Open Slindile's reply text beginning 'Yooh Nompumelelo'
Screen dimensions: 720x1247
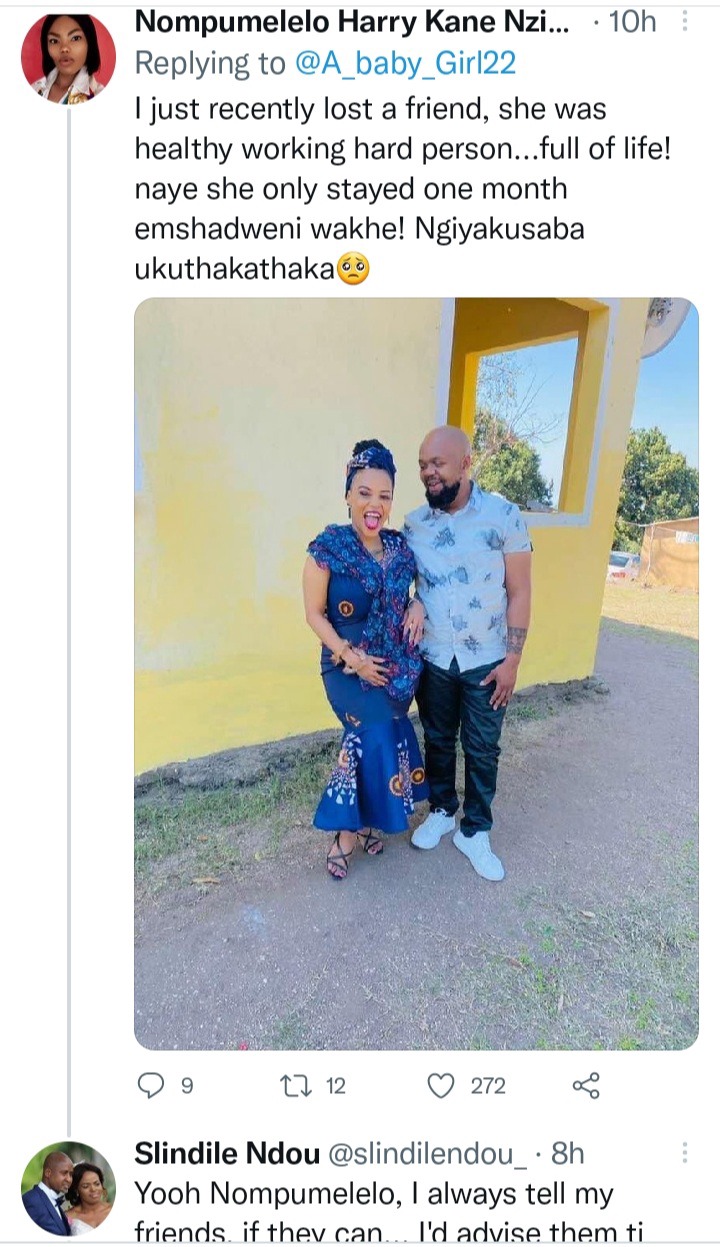click(x=374, y=1211)
